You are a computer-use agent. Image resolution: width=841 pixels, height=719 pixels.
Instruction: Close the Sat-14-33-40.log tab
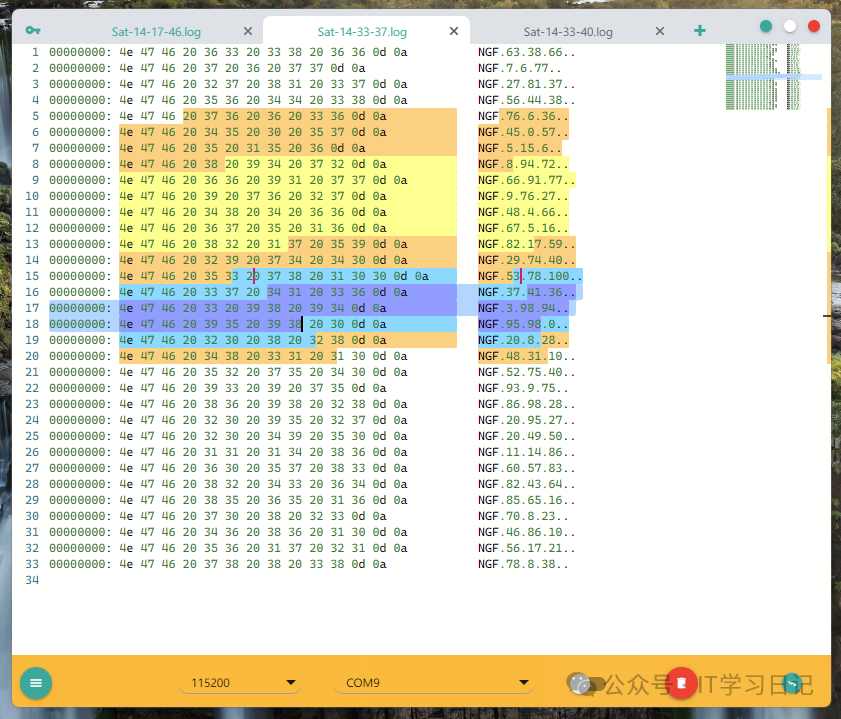point(659,32)
